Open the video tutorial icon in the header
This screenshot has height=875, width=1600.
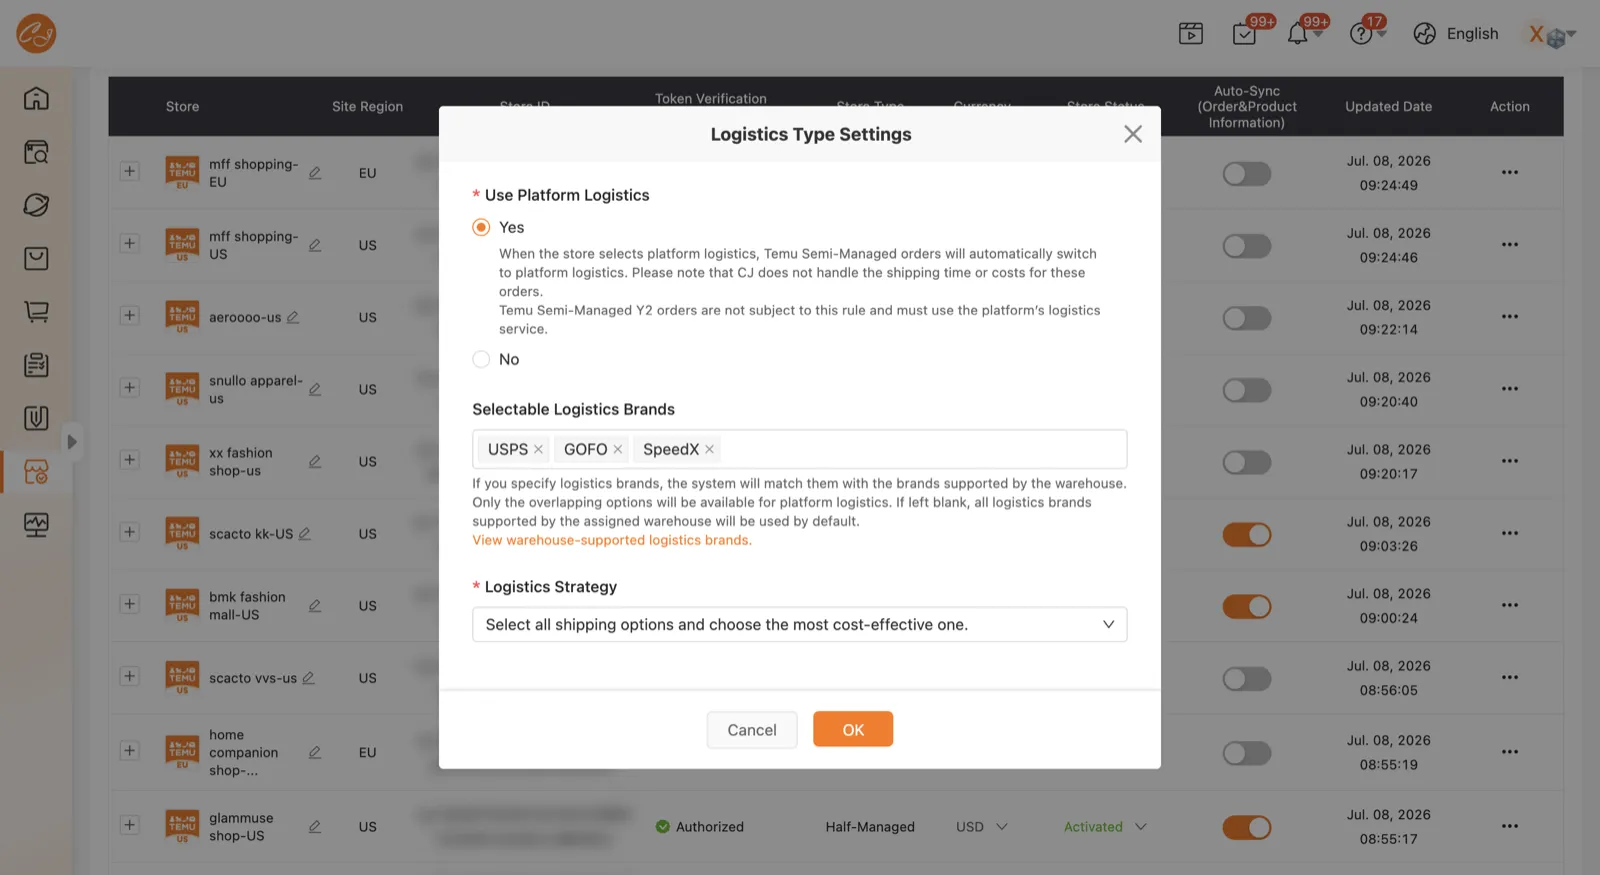click(x=1191, y=34)
